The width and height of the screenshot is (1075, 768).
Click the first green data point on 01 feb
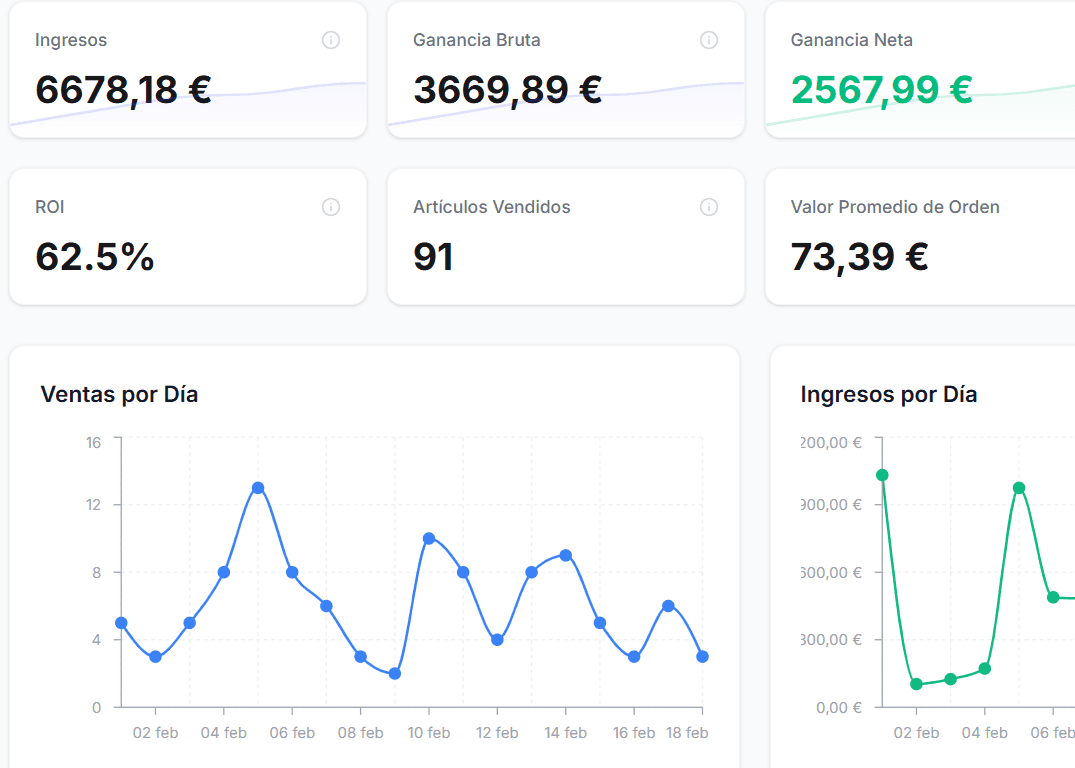(884, 476)
